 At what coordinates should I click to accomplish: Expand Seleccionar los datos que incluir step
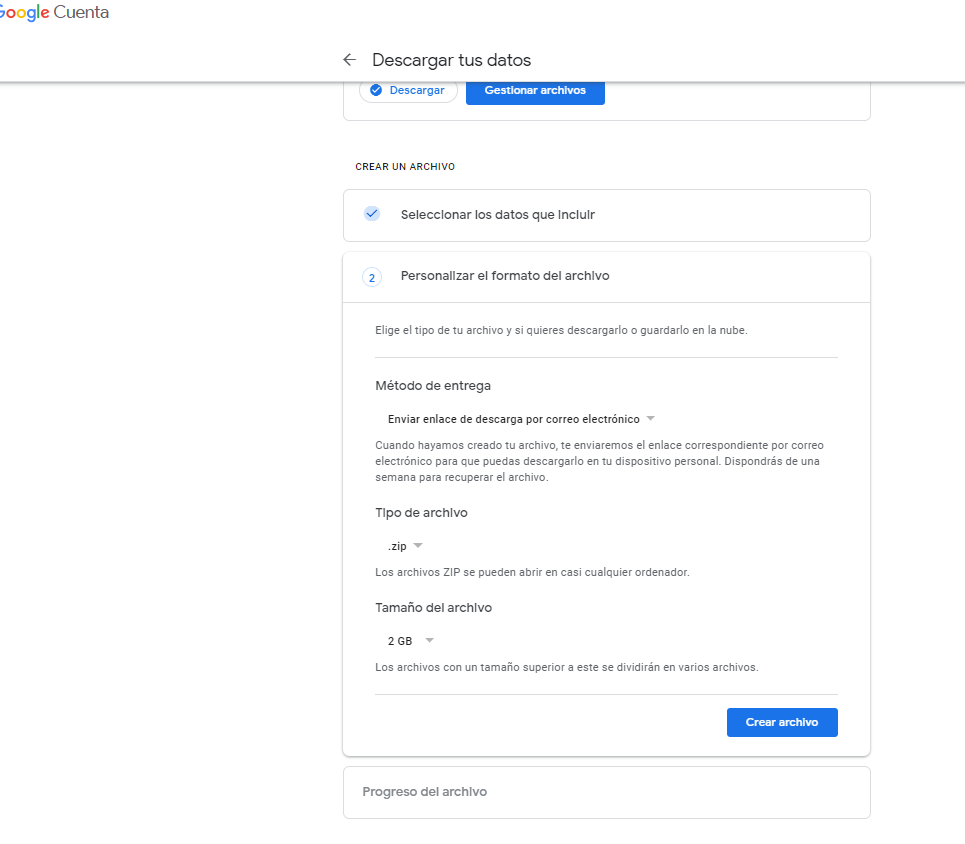point(606,215)
